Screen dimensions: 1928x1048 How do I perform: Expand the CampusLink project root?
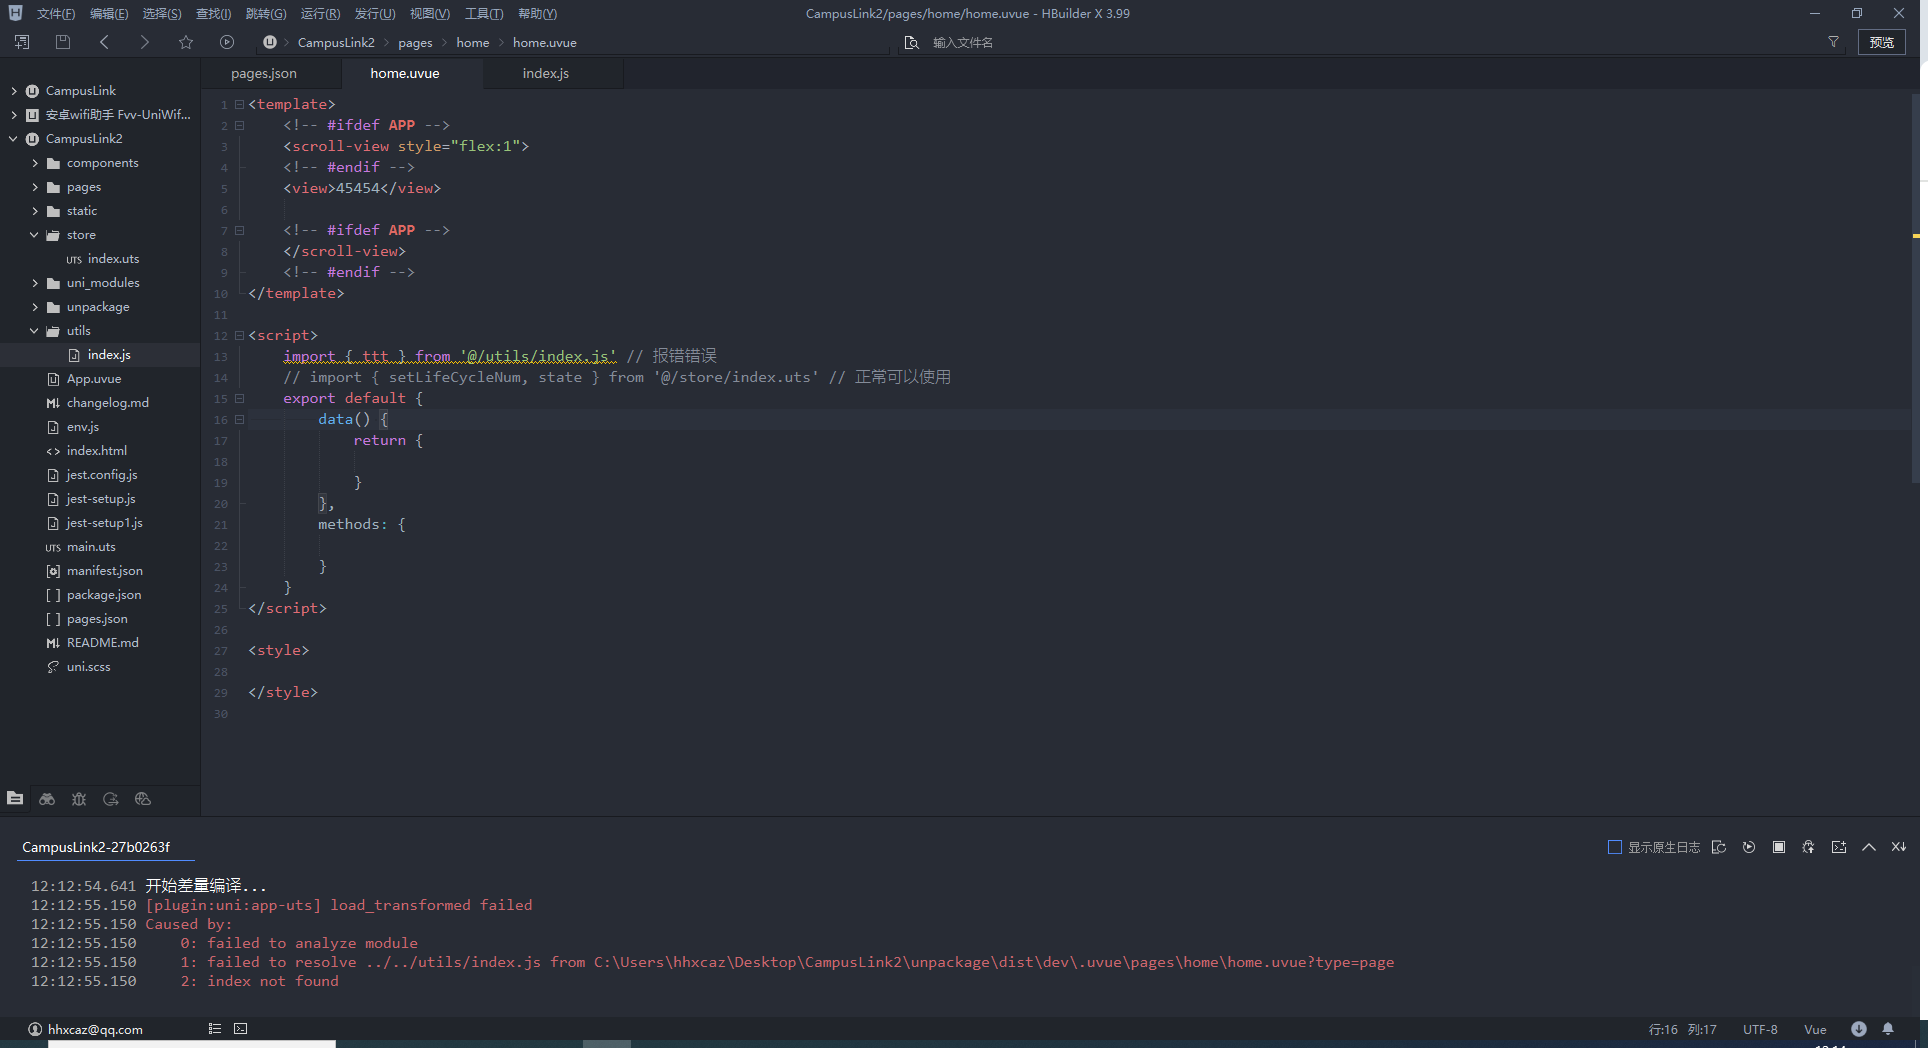[x=14, y=91]
